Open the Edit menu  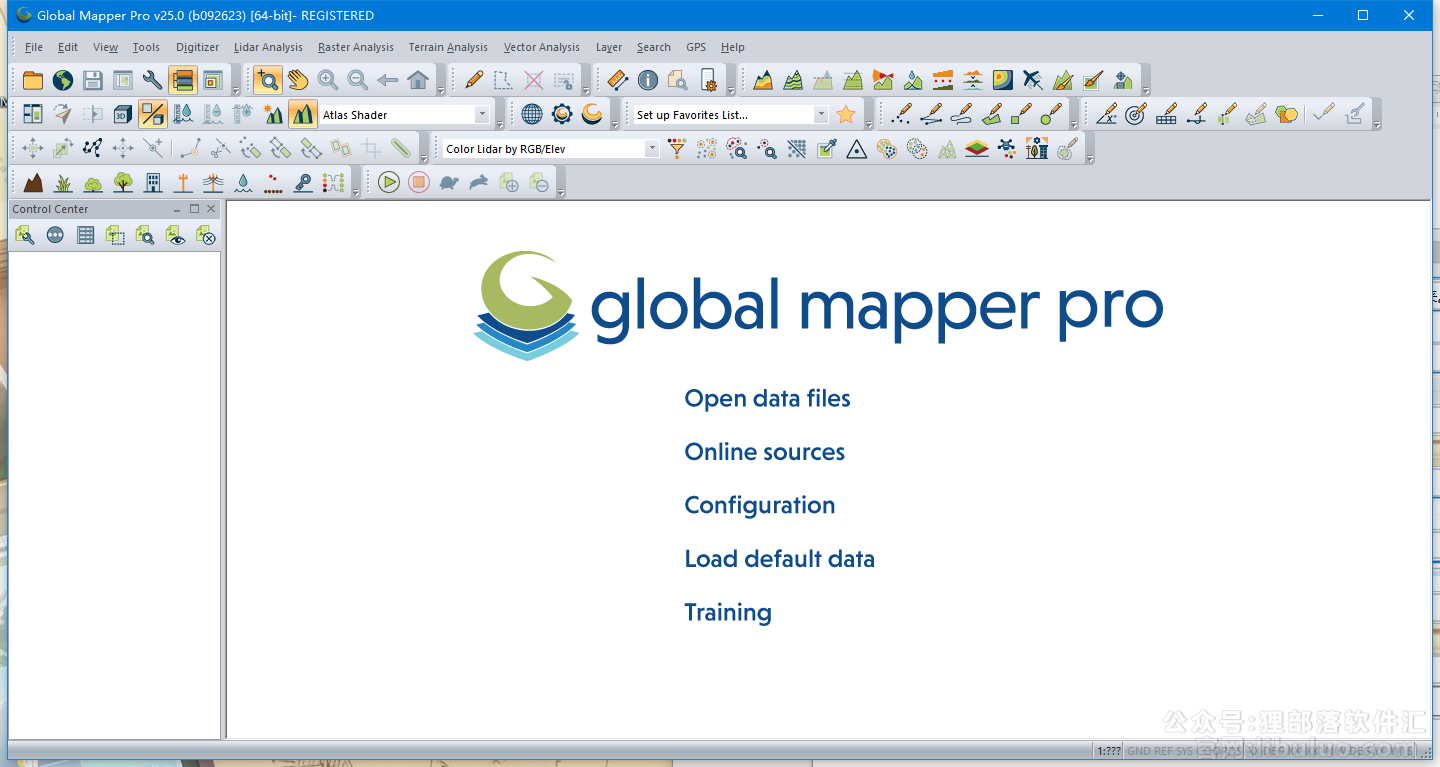pyautogui.click(x=68, y=47)
